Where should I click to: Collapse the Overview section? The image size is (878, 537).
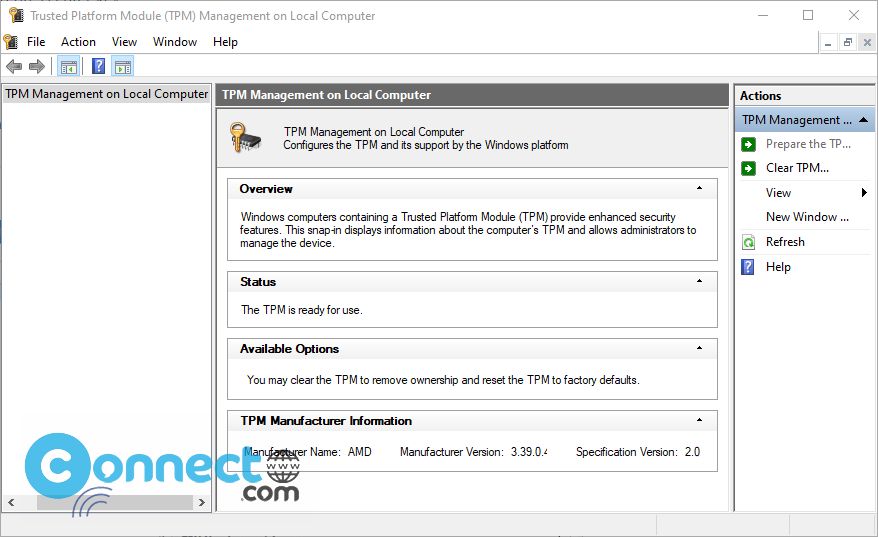coord(699,188)
